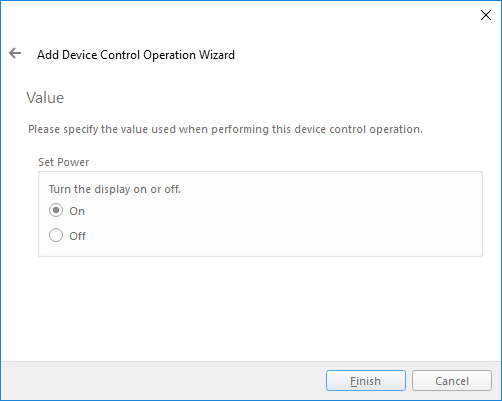502x401 pixels.
Task: Click the 'Please specify the value' instruction text
Action: 225,129
